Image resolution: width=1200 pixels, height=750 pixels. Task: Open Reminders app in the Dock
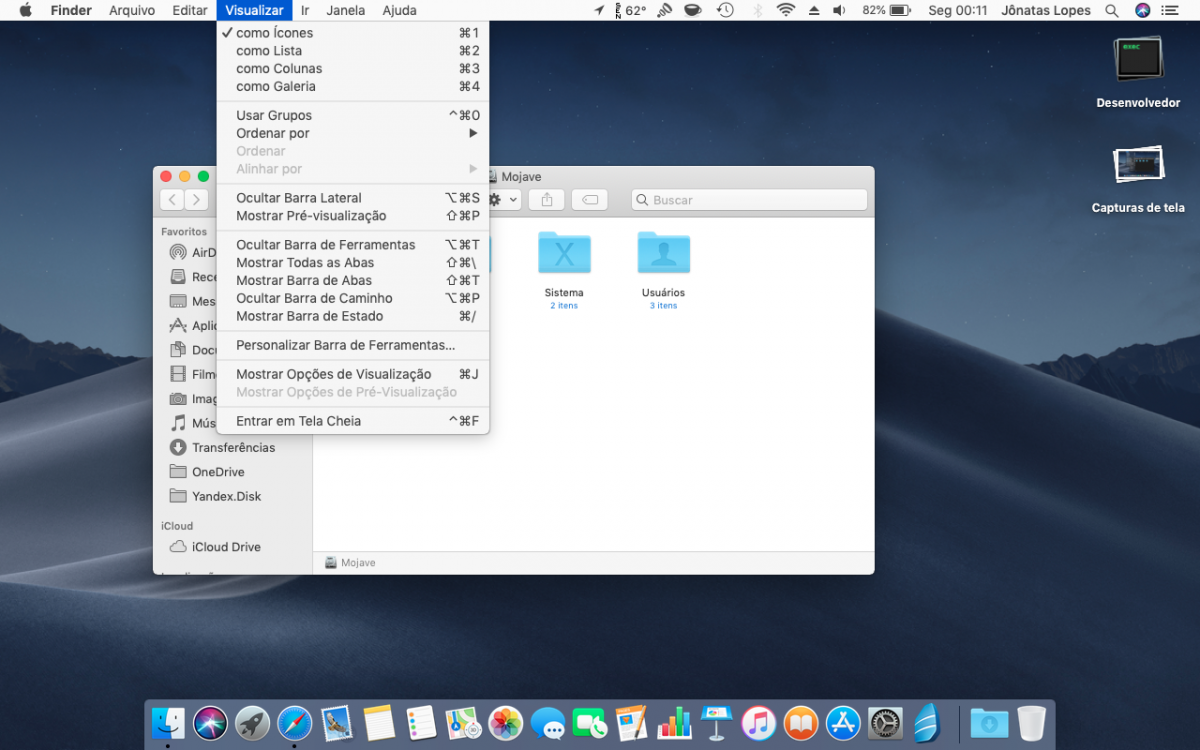(421, 723)
